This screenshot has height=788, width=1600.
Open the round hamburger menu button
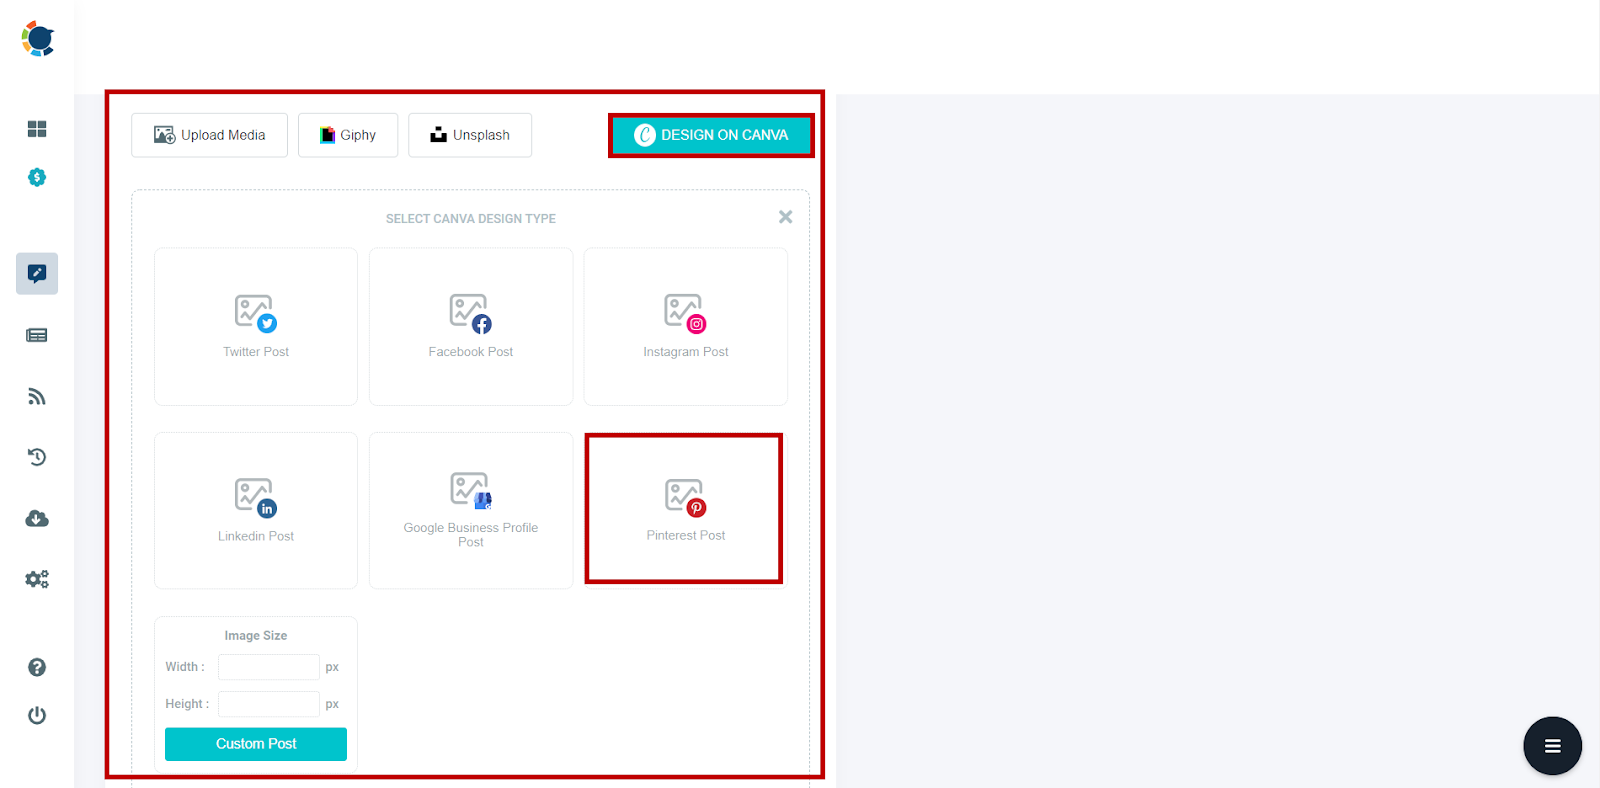click(x=1552, y=746)
